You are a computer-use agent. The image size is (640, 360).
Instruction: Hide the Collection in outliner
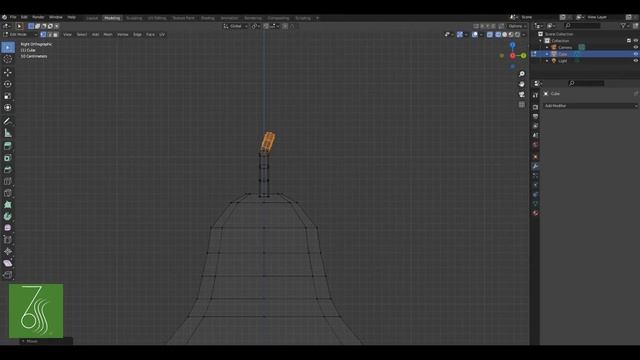636,41
